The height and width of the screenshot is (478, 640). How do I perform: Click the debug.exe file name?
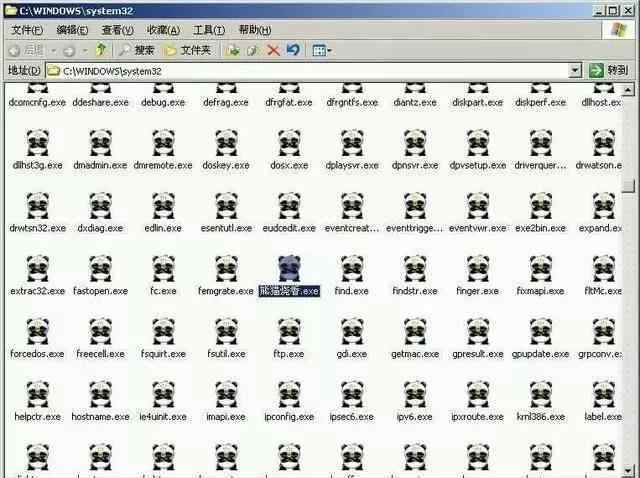click(x=163, y=102)
